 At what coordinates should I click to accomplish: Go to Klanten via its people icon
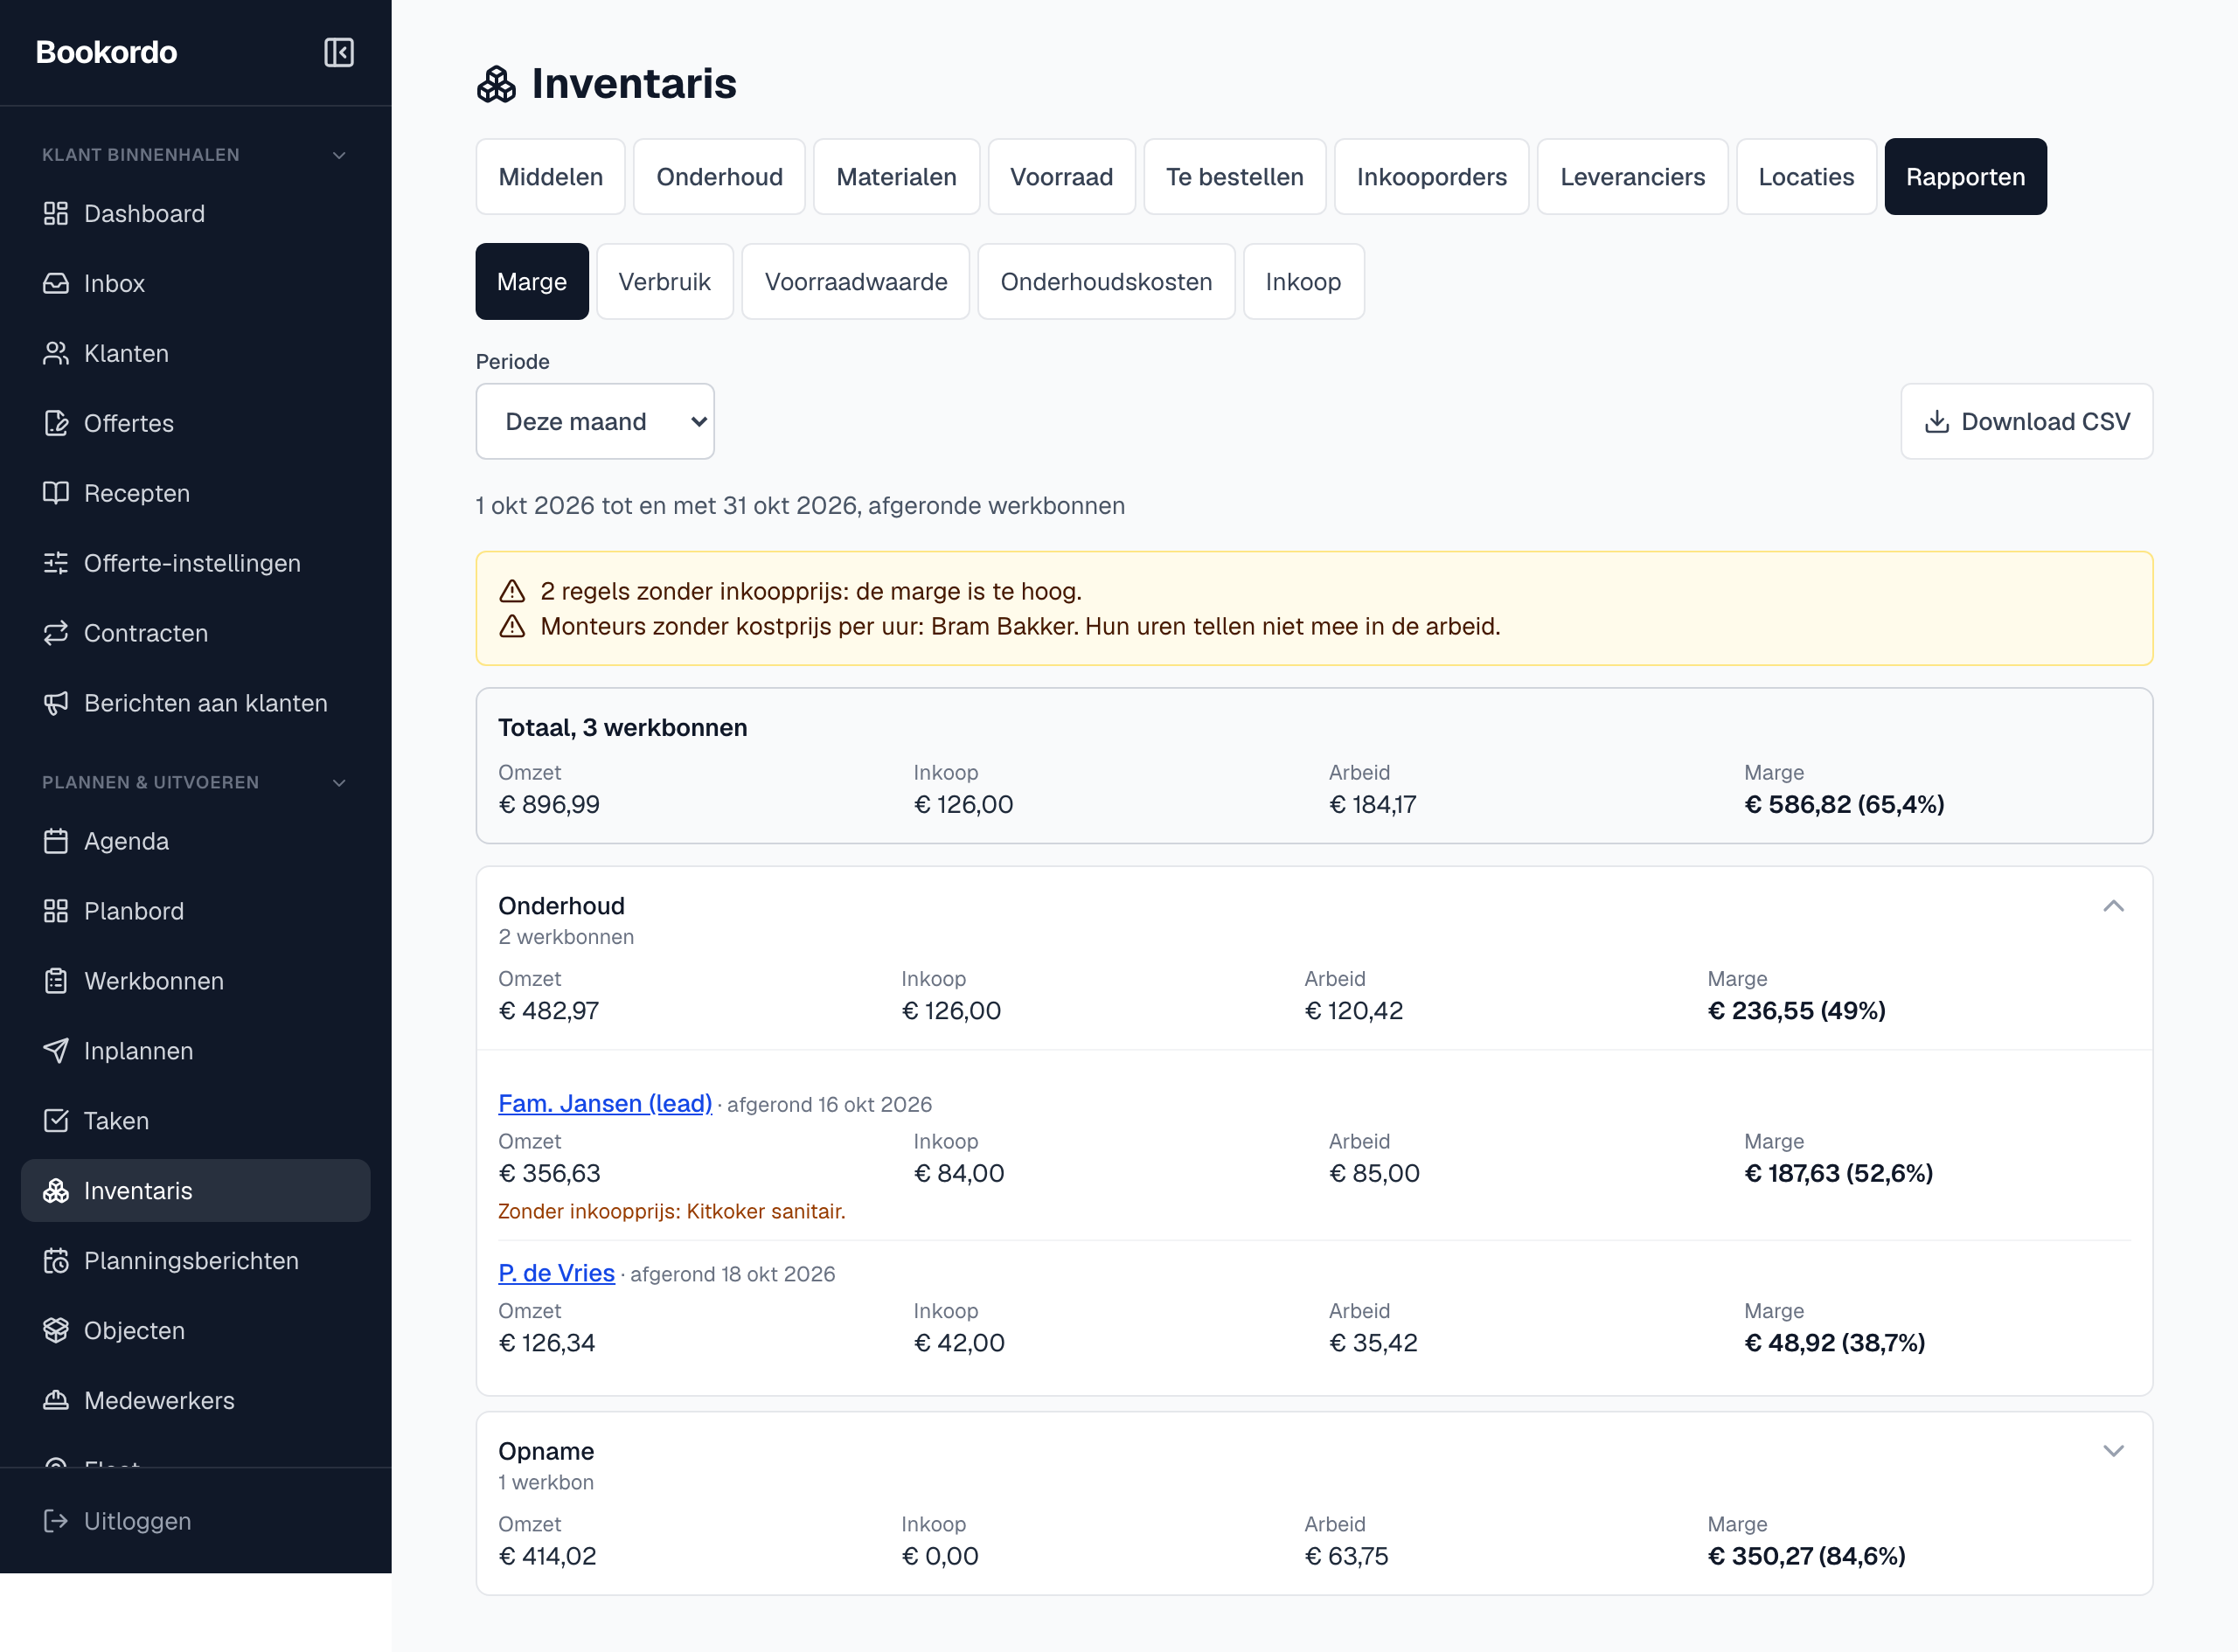[x=56, y=353]
